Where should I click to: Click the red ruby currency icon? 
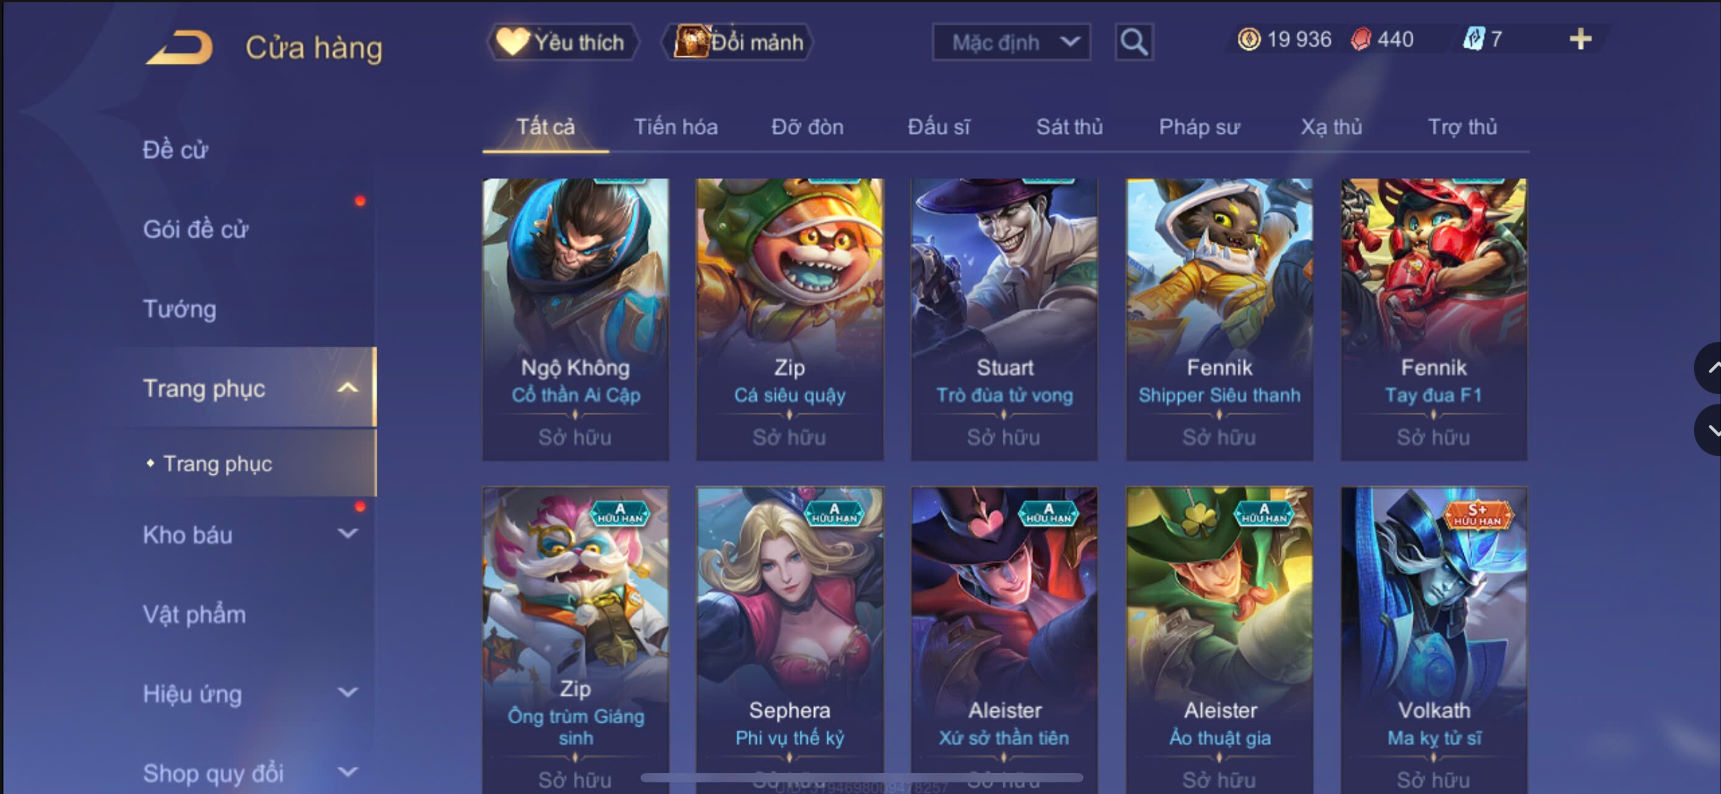tap(1361, 39)
